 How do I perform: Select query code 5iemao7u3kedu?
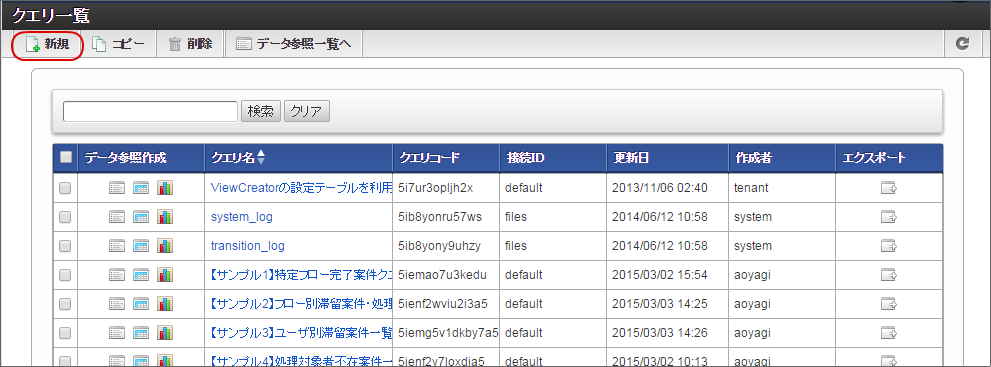pos(442,275)
